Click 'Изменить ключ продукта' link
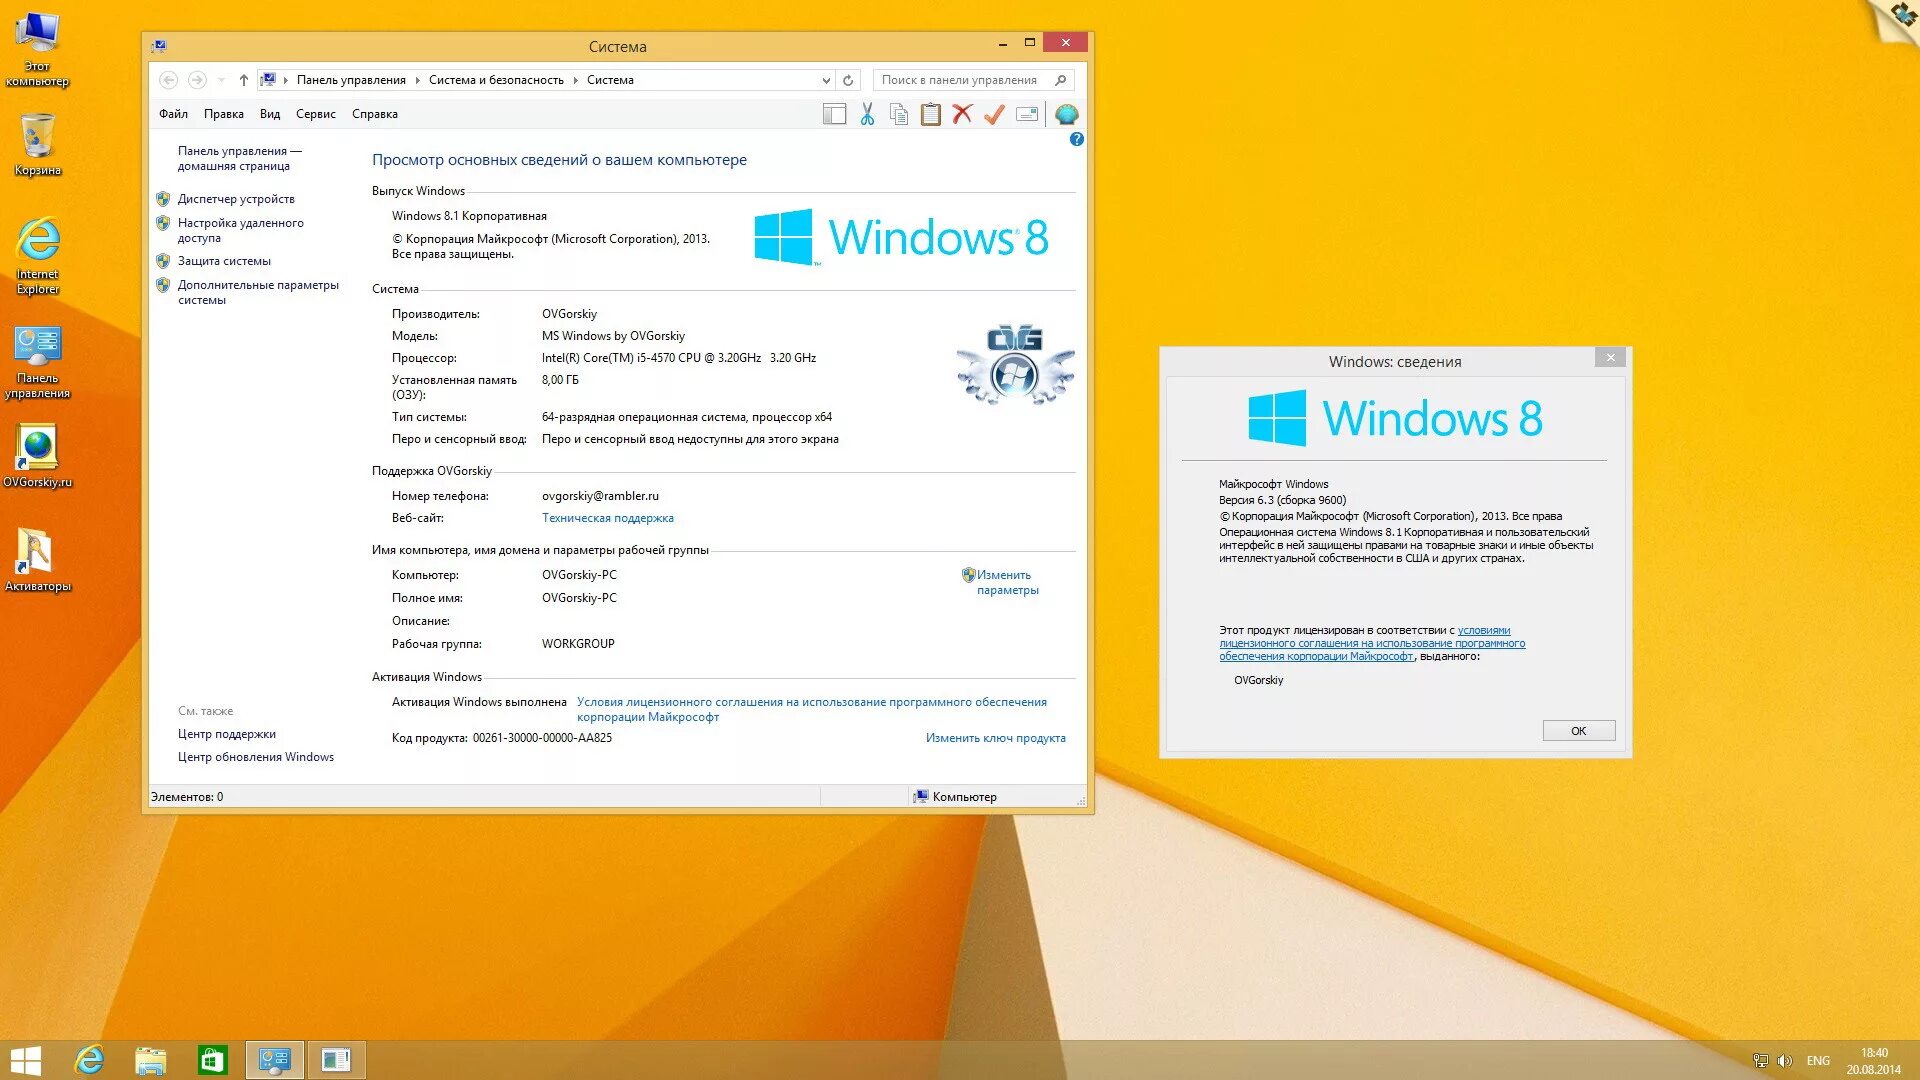The image size is (1920, 1080). click(x=995, y=737)
